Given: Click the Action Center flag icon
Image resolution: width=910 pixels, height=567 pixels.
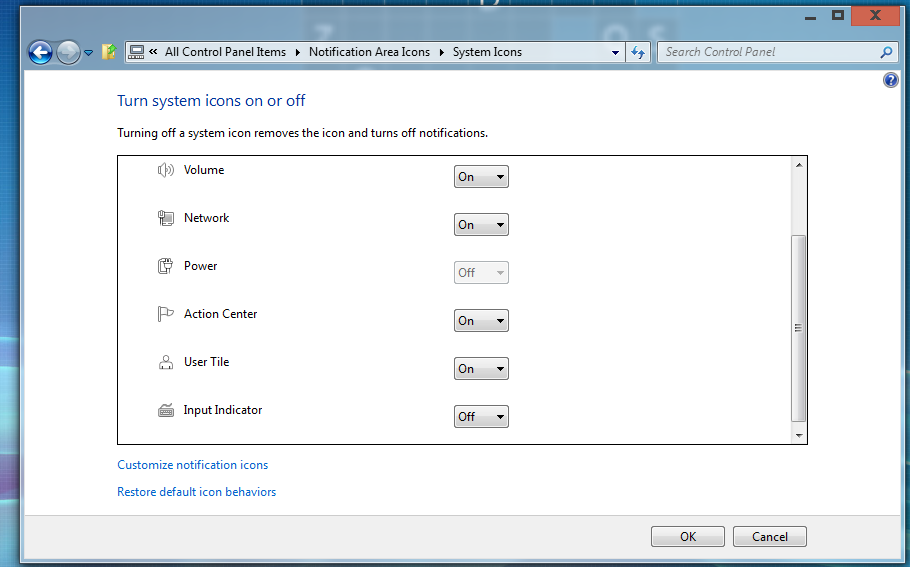Looking at the screenshot, I should tap(166, 314).
